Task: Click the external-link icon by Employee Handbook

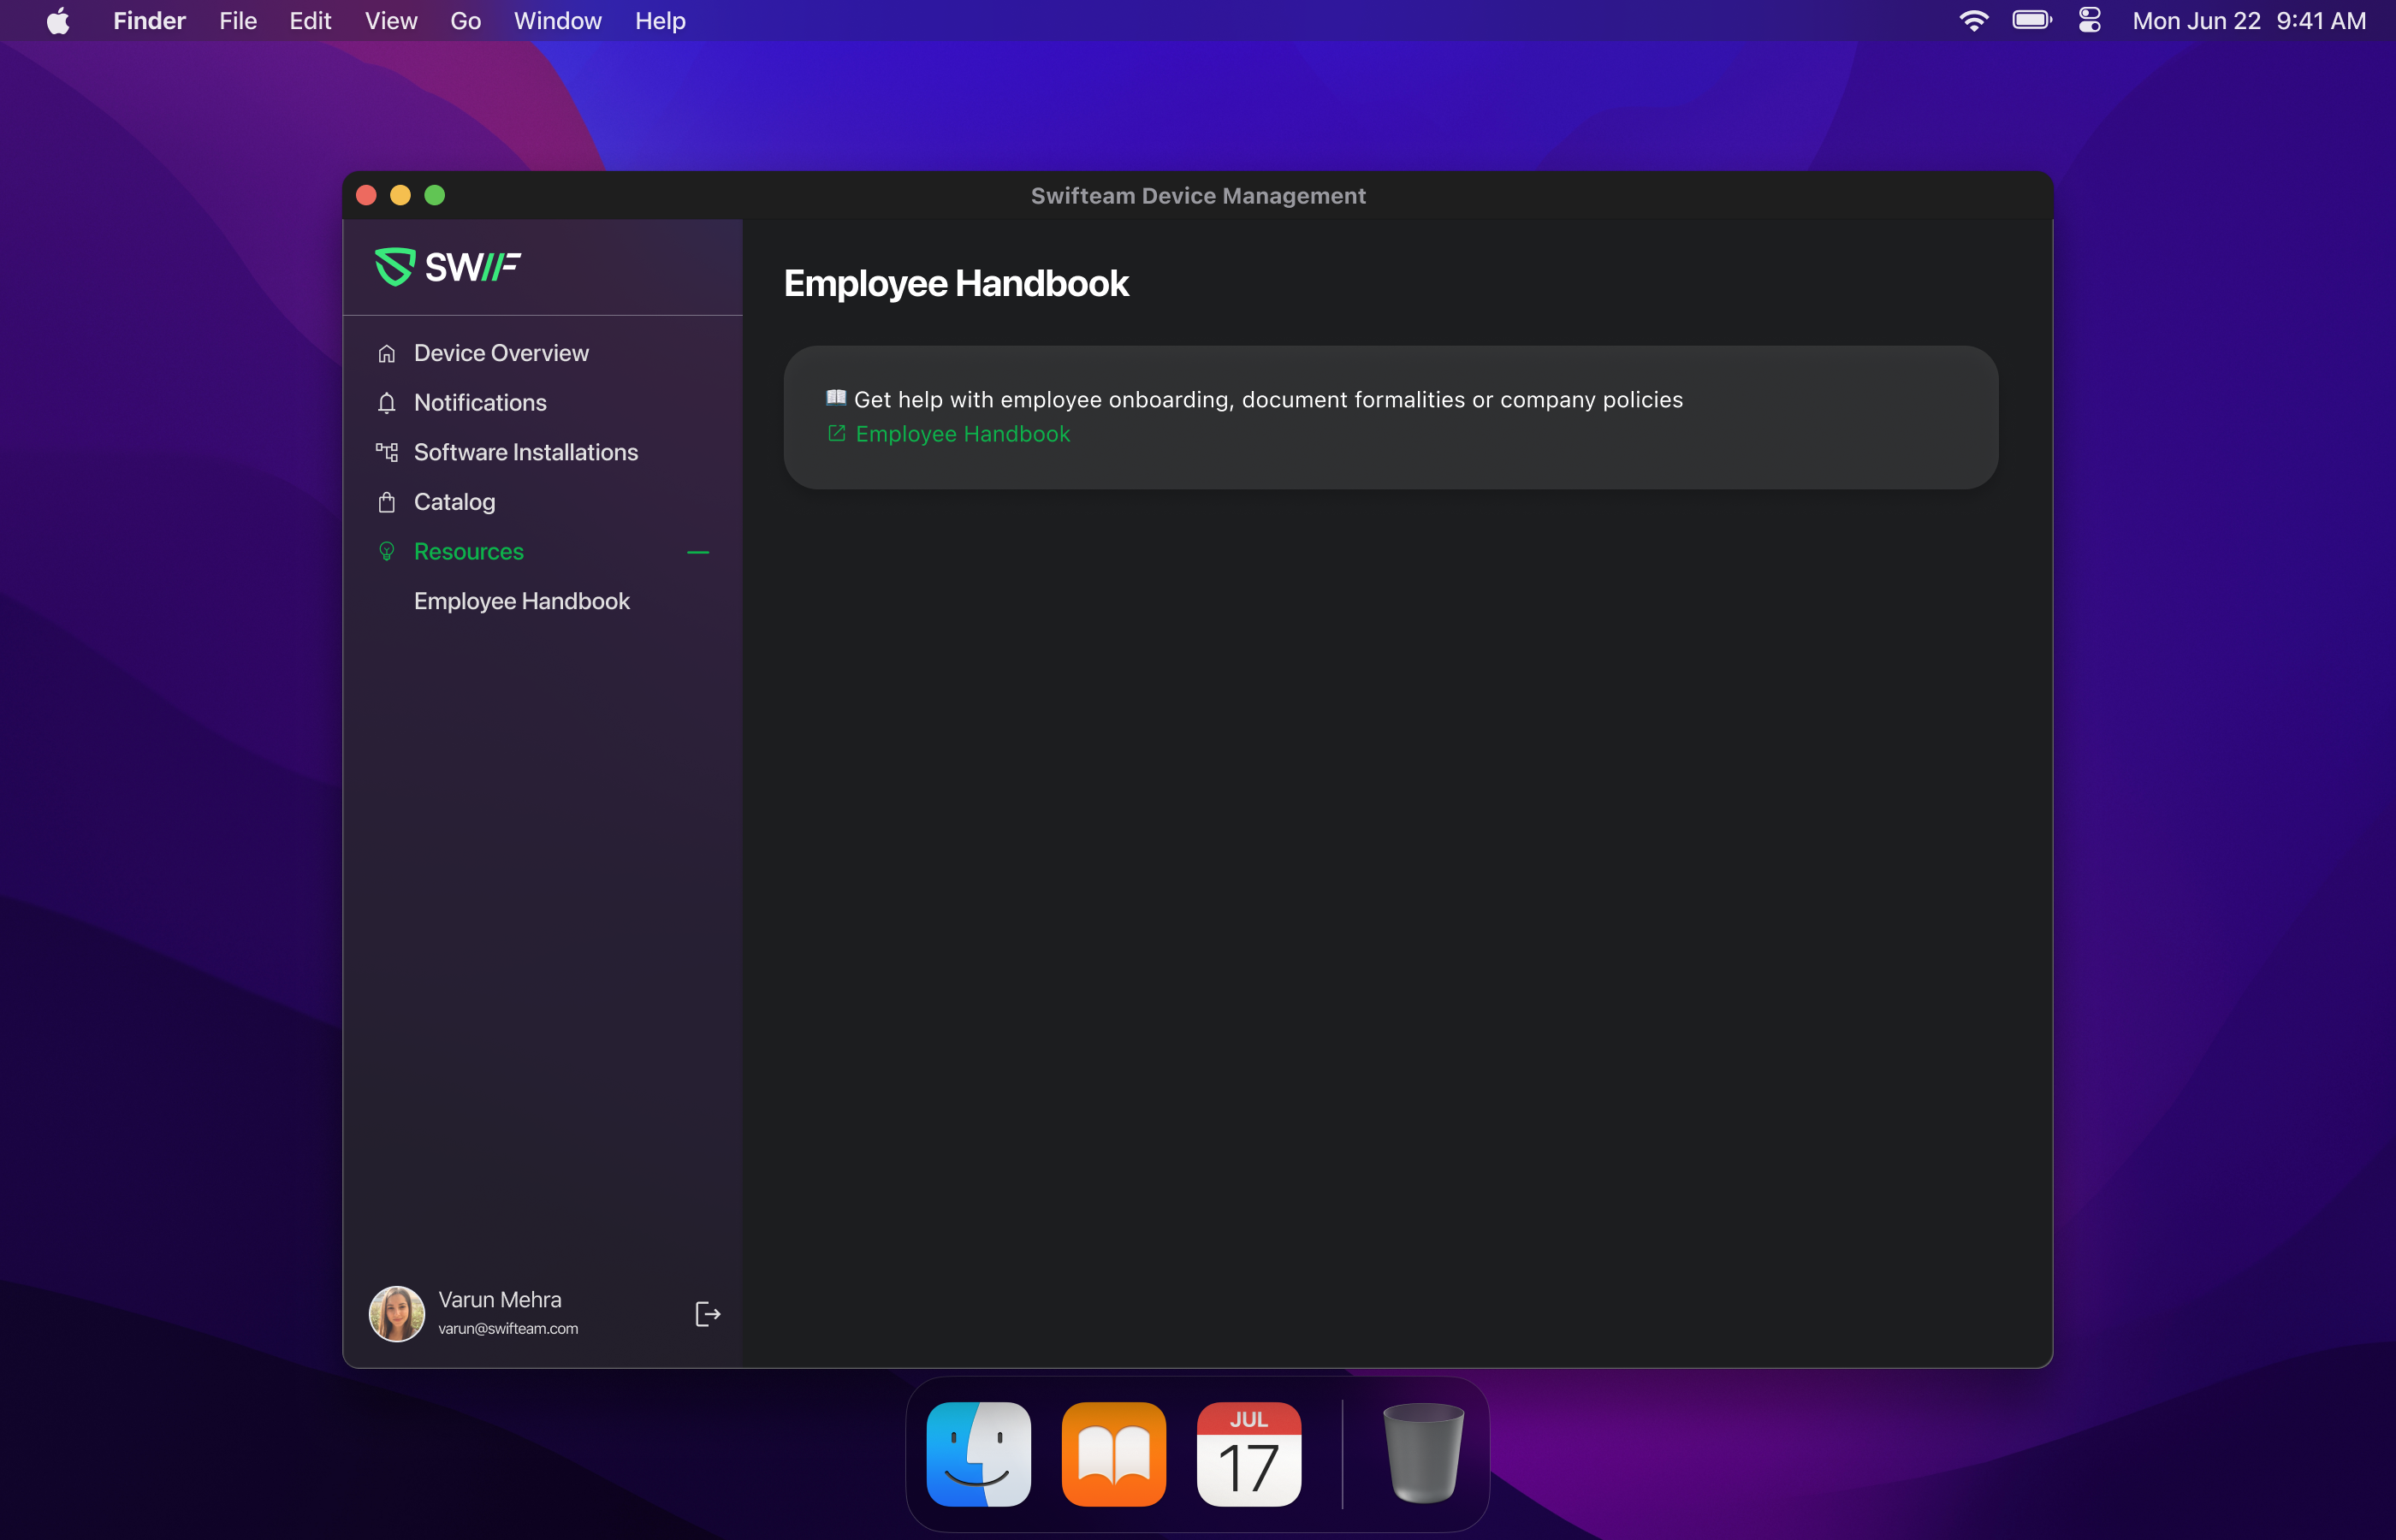Action: [837, 434]
